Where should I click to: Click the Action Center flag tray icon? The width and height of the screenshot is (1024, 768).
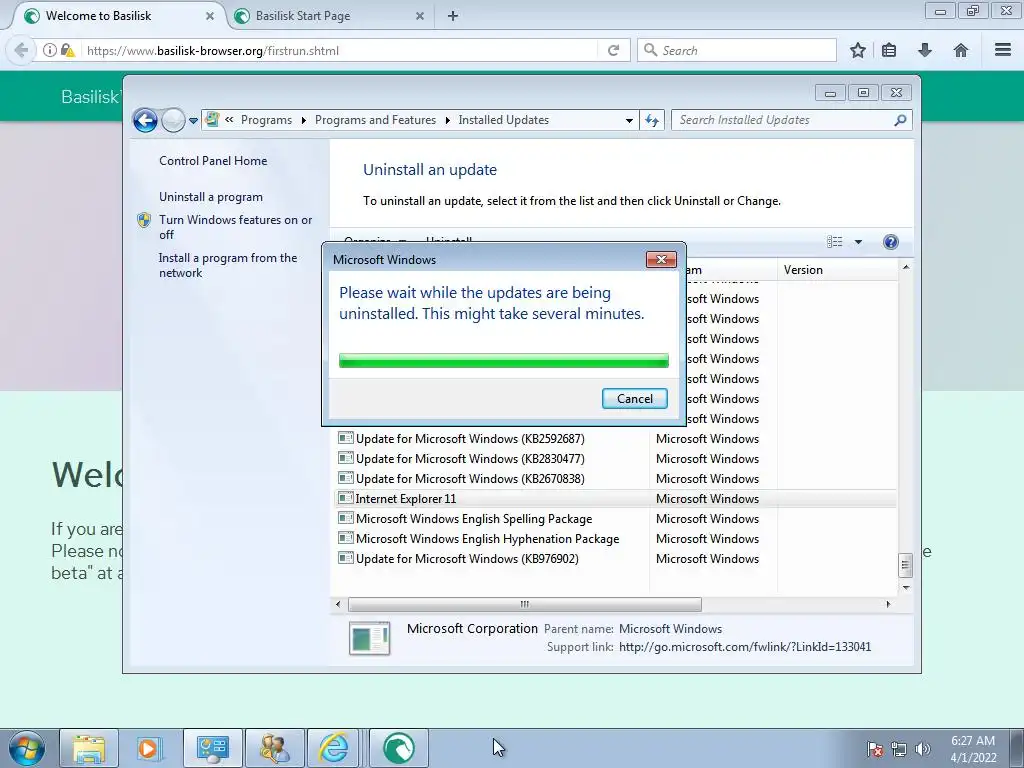coord(875,748)
